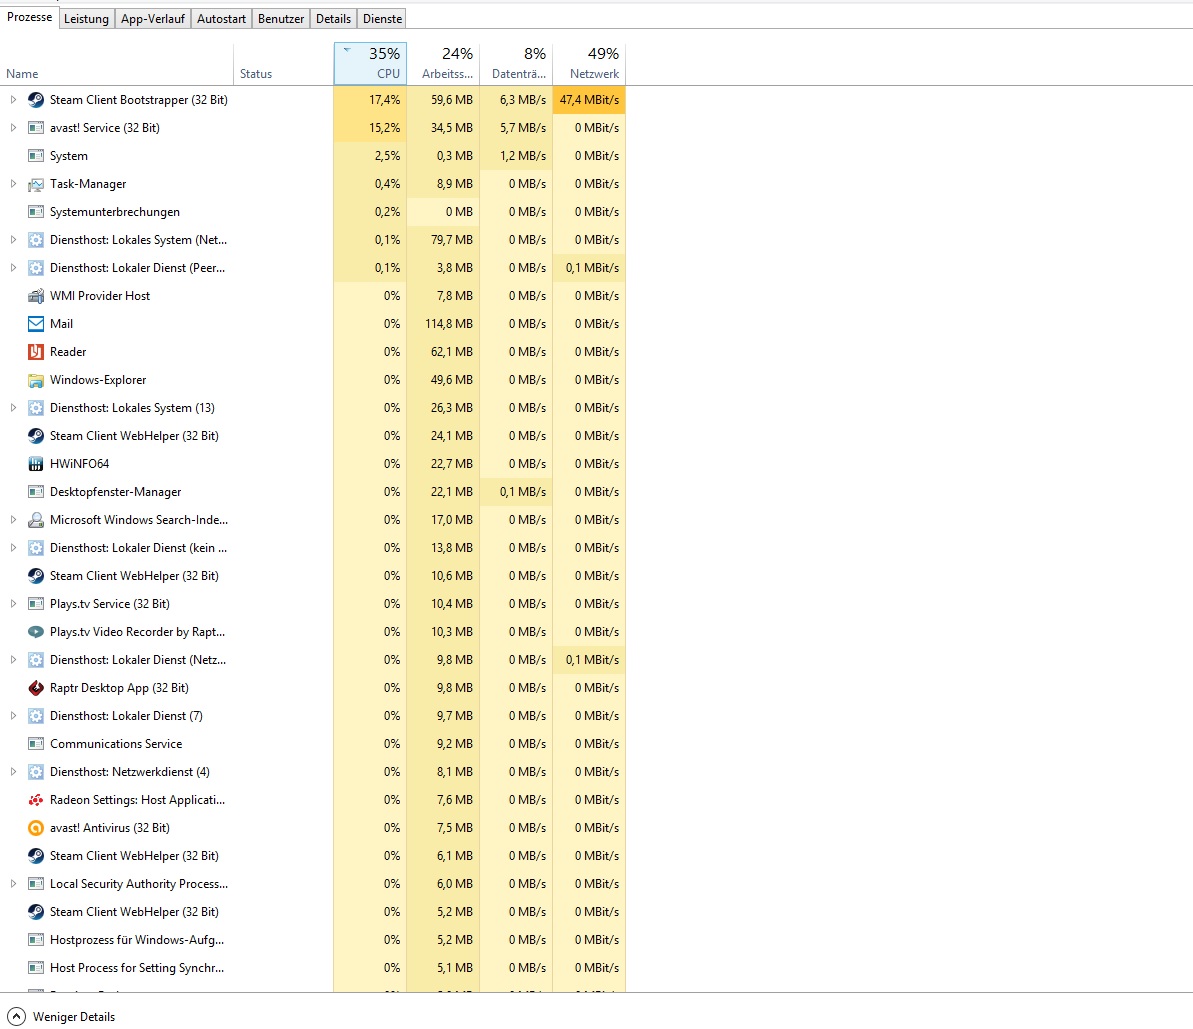Sort processes by CPU column header
The width and height of the screenshot is (1193, 1029).
coord(371,63)
